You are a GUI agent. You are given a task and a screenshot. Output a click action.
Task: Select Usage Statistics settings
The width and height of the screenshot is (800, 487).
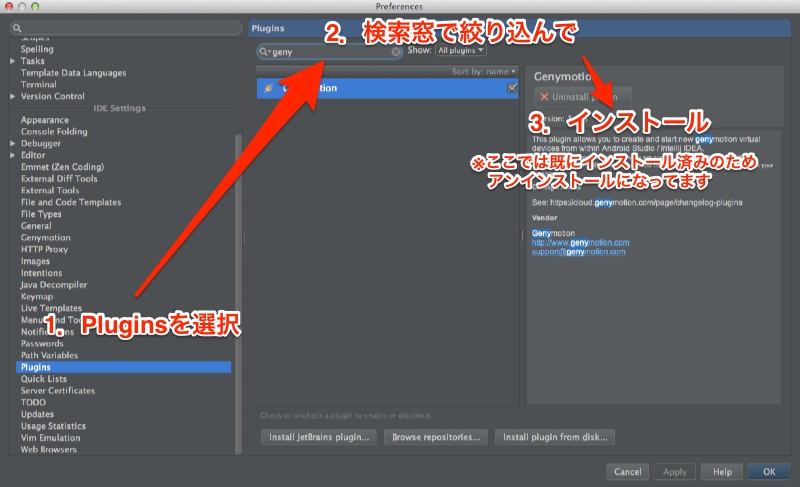[53, 426]
